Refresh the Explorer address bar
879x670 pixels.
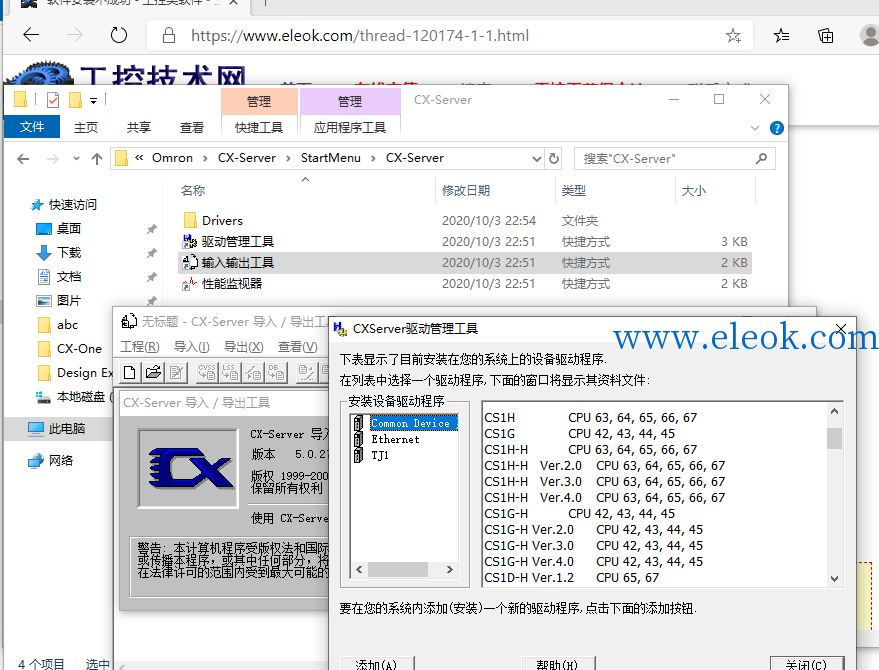click(554, 159)
